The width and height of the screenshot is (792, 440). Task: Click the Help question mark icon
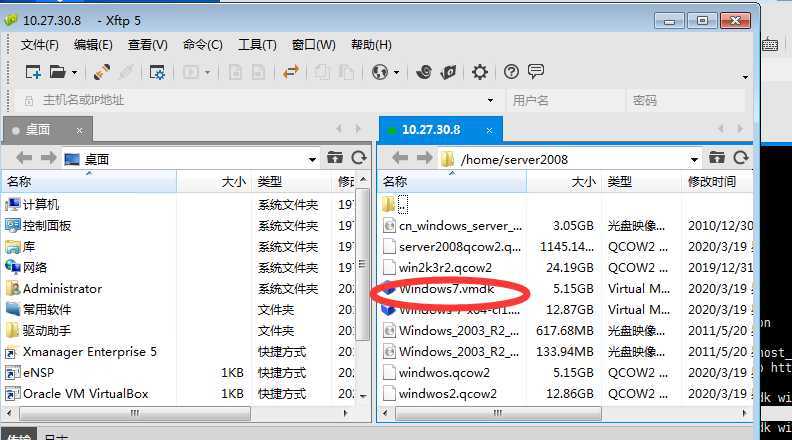pos(511,72)
